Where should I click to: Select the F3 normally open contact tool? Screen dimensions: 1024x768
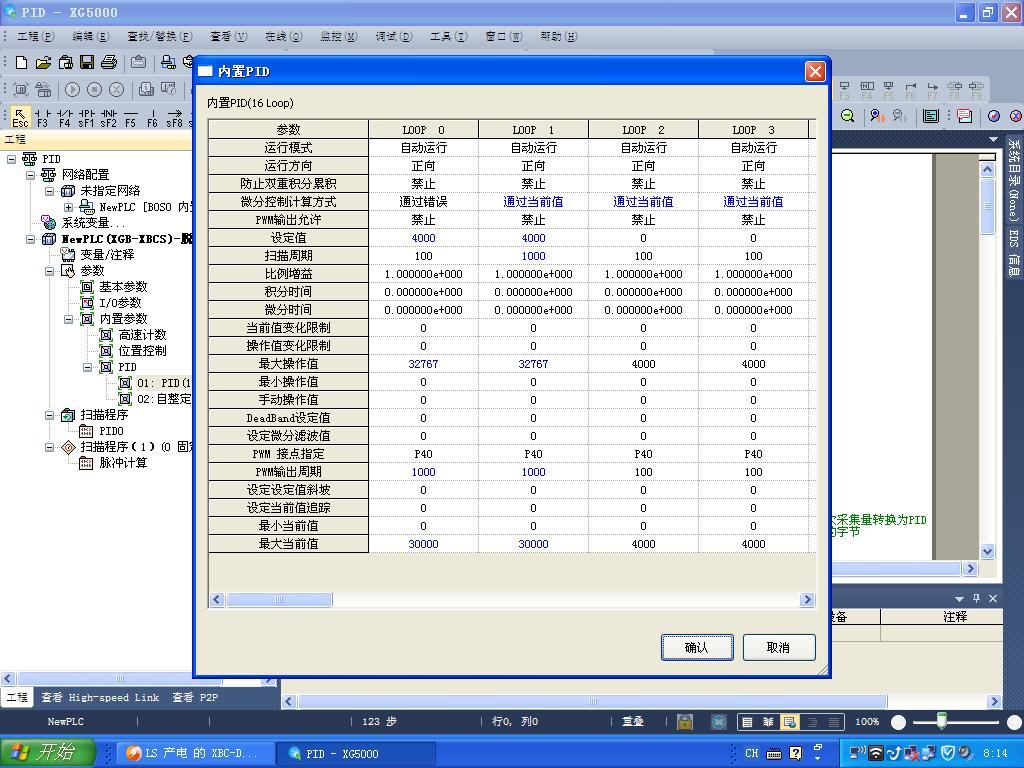(x=43, y=116)
